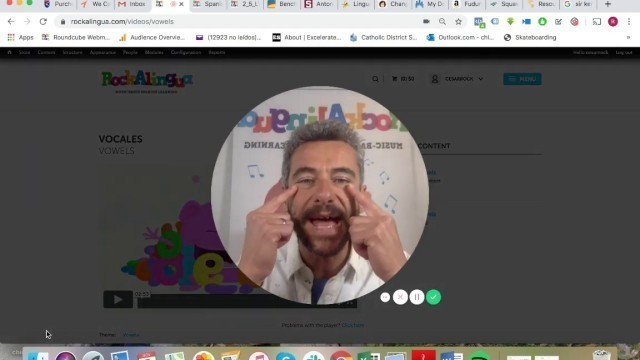Screen dimensions: 640x360
Task: Open the Rockalingua site search
Action: 375,79
